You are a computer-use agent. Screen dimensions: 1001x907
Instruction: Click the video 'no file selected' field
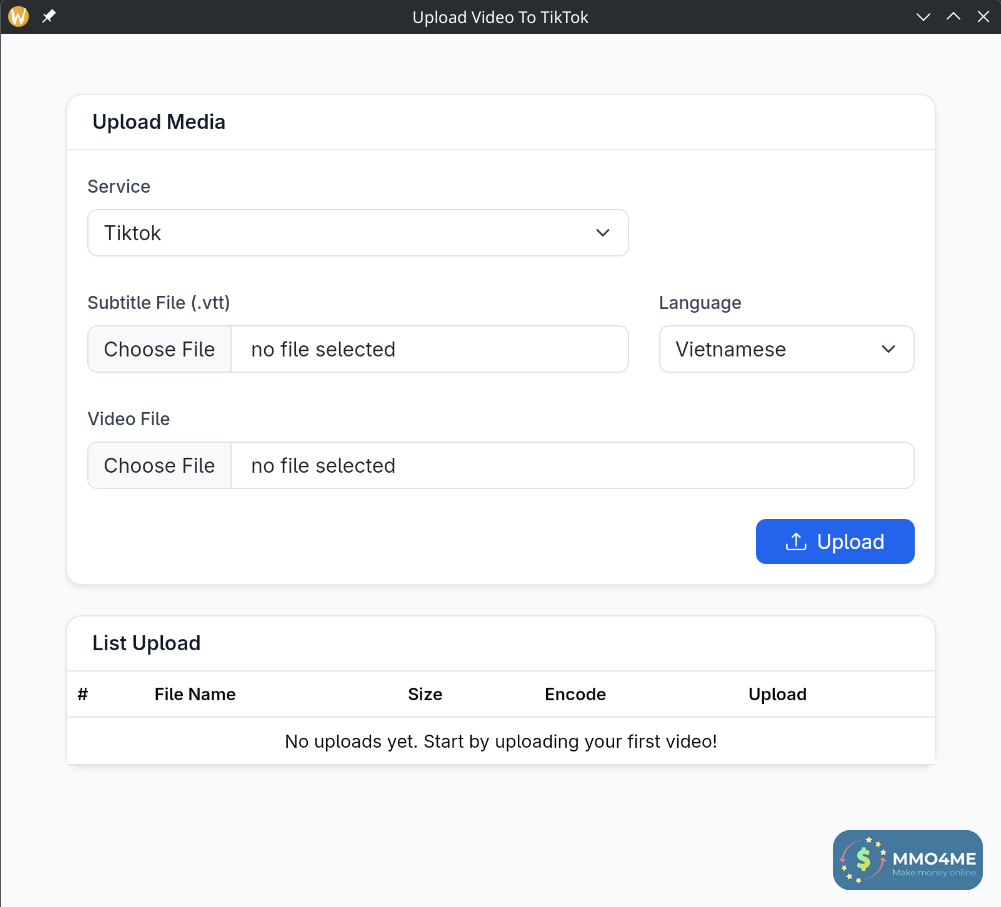(x=572, y=466)
